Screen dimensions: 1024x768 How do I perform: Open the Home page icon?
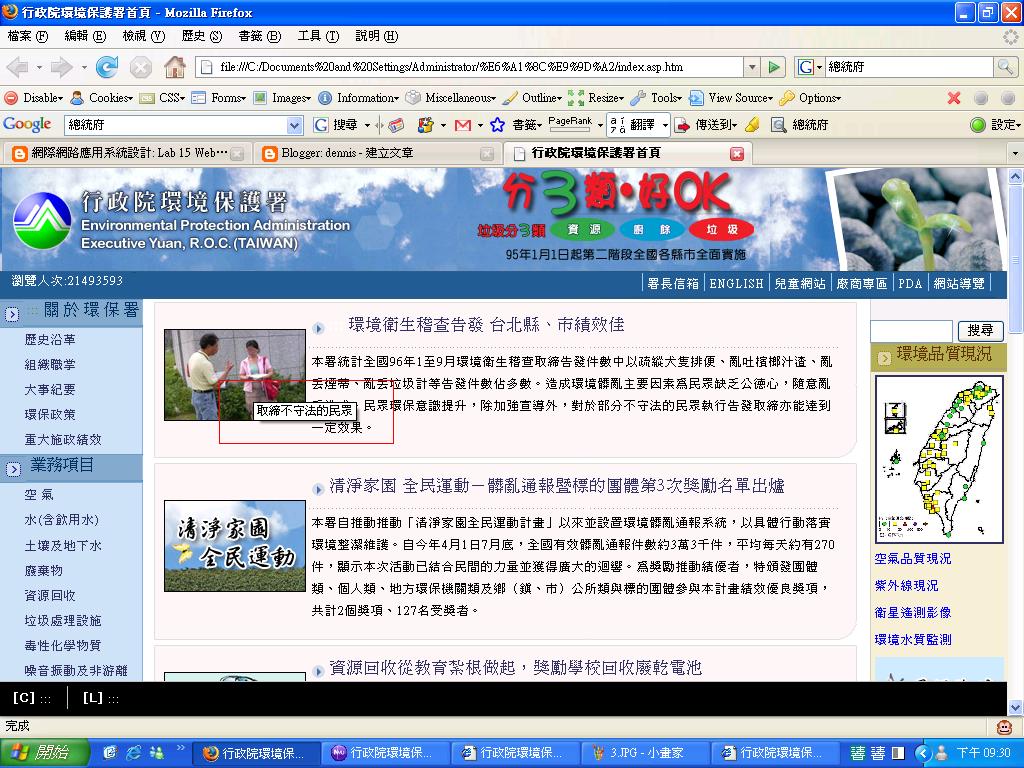tap(174, 67)
